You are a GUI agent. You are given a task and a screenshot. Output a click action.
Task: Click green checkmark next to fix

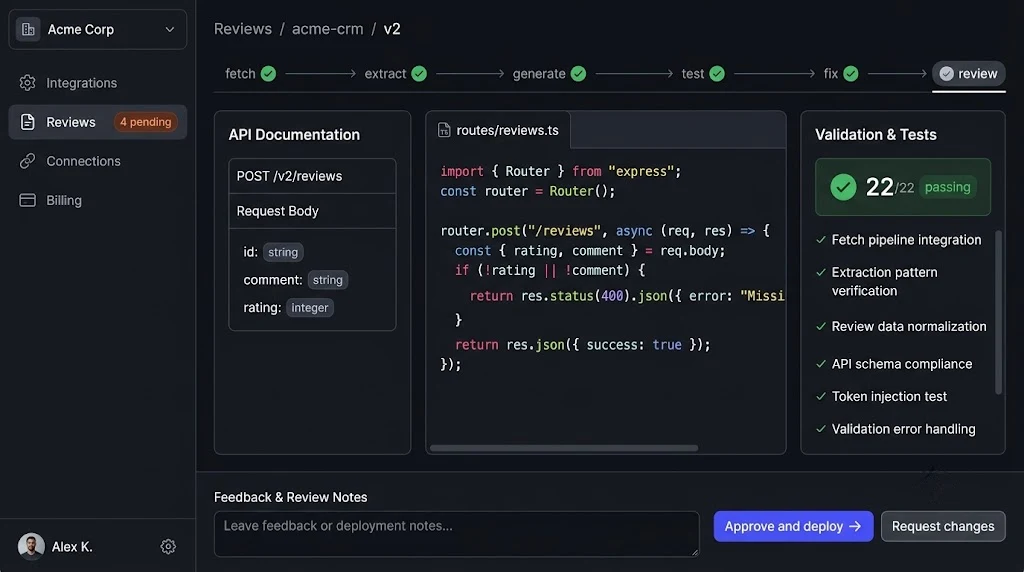tap(851, 74)
